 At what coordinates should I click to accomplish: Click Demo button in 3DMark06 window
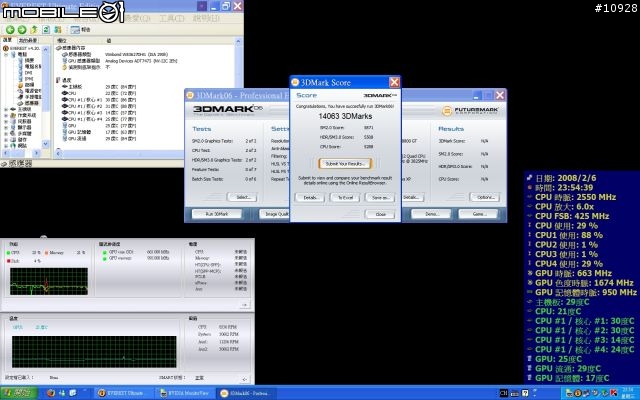(431, 214)
